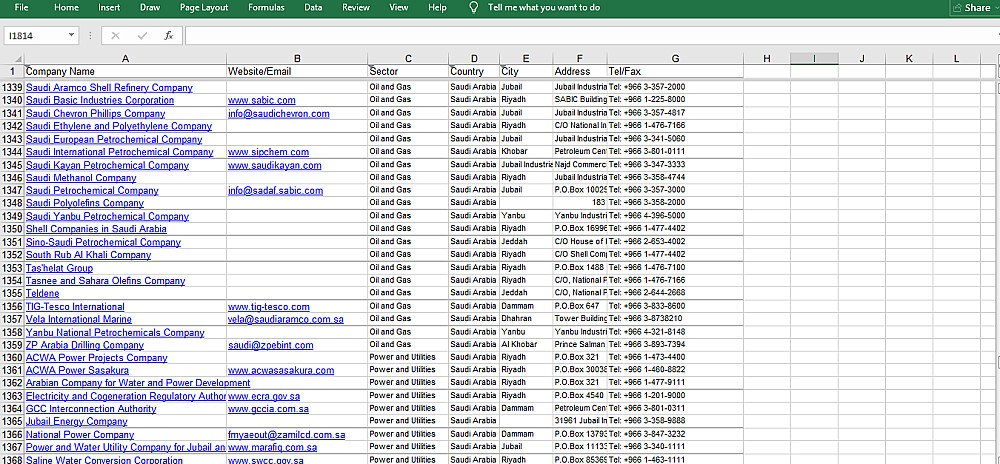The height and width of the screenshot is (464, 1000).
Task: Open www.acwasasakura.com link
Action: 281,370
